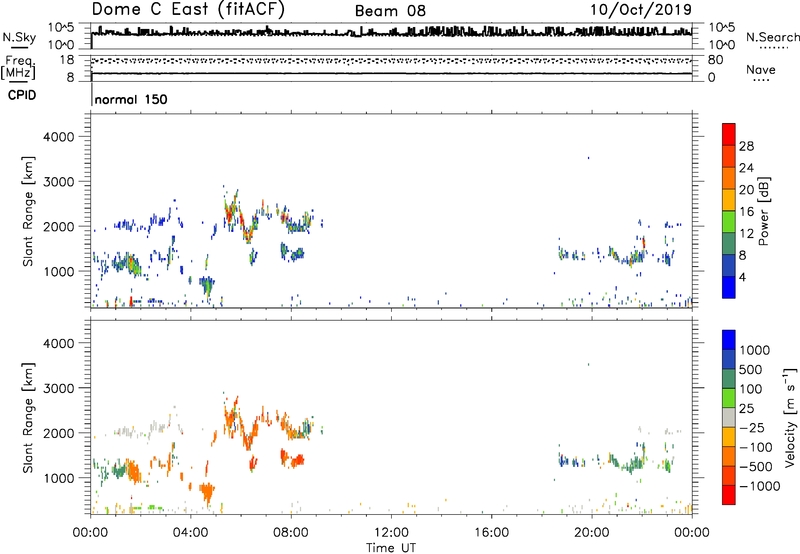Pick the bright green 25–100 Velocity segment
The height and width of the screenshot is (554, 800).
click(x=729, y=398)
